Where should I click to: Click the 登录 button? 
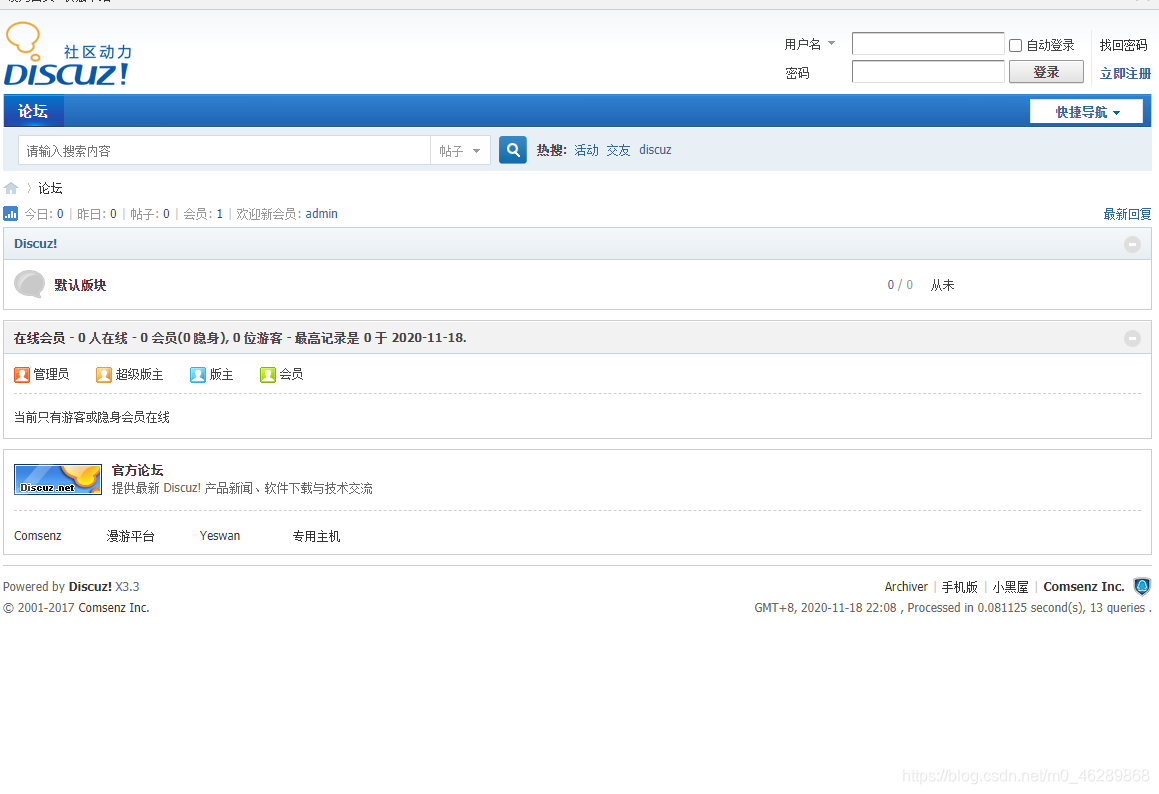1046,72
